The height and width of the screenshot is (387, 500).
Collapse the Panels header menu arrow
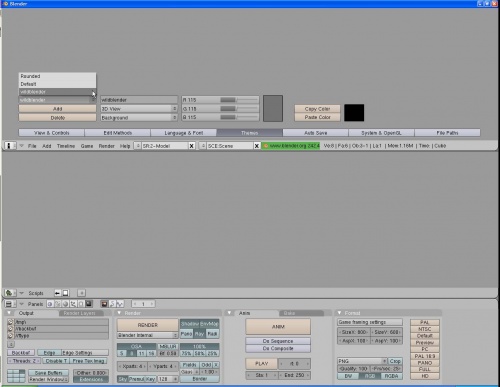(x=22, y=304)
